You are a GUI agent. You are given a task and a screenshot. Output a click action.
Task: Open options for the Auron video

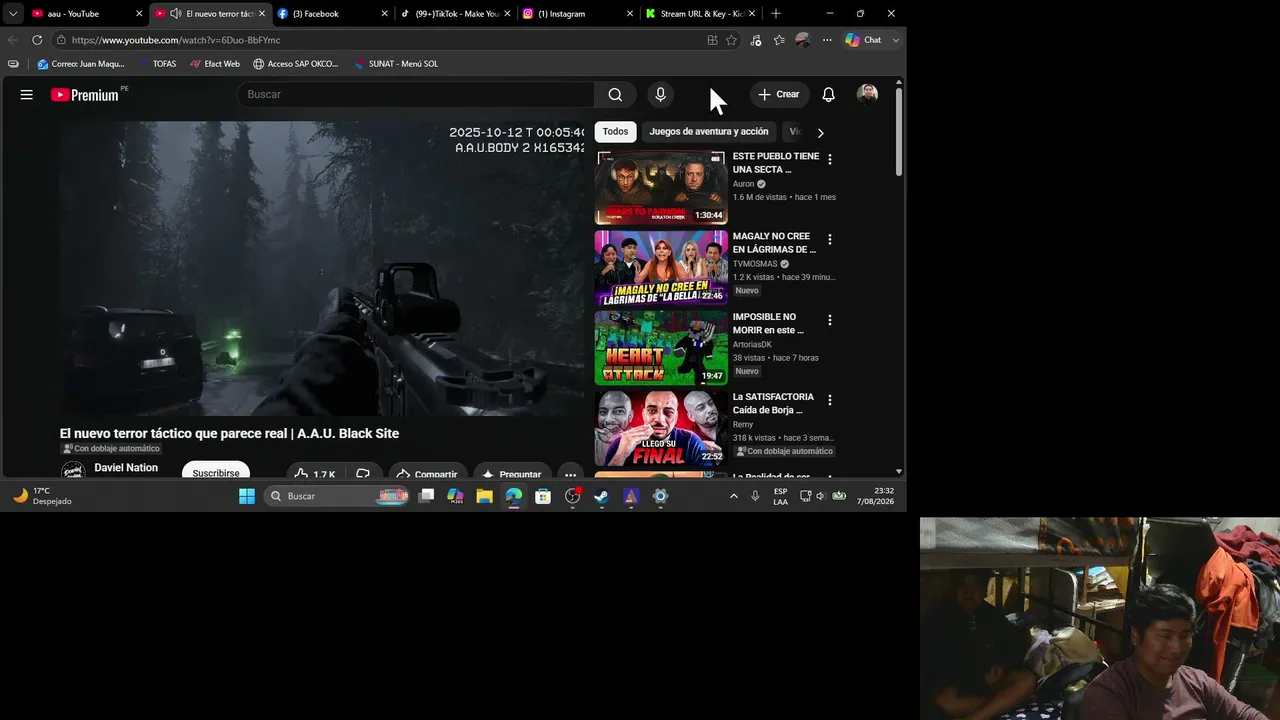tap(829, 159)
